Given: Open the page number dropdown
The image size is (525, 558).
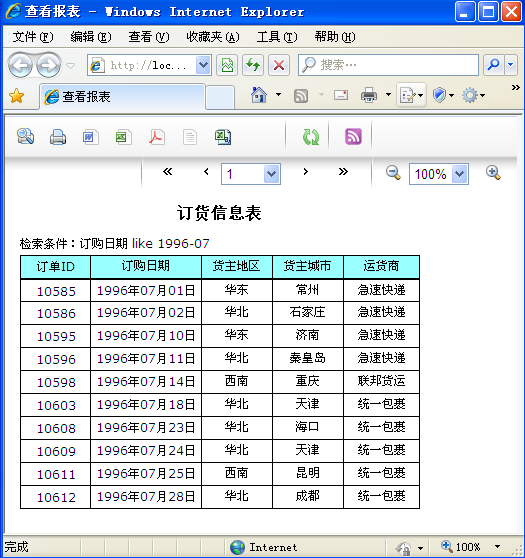Looking at the screenshot, I should click(x=272, y=174).
